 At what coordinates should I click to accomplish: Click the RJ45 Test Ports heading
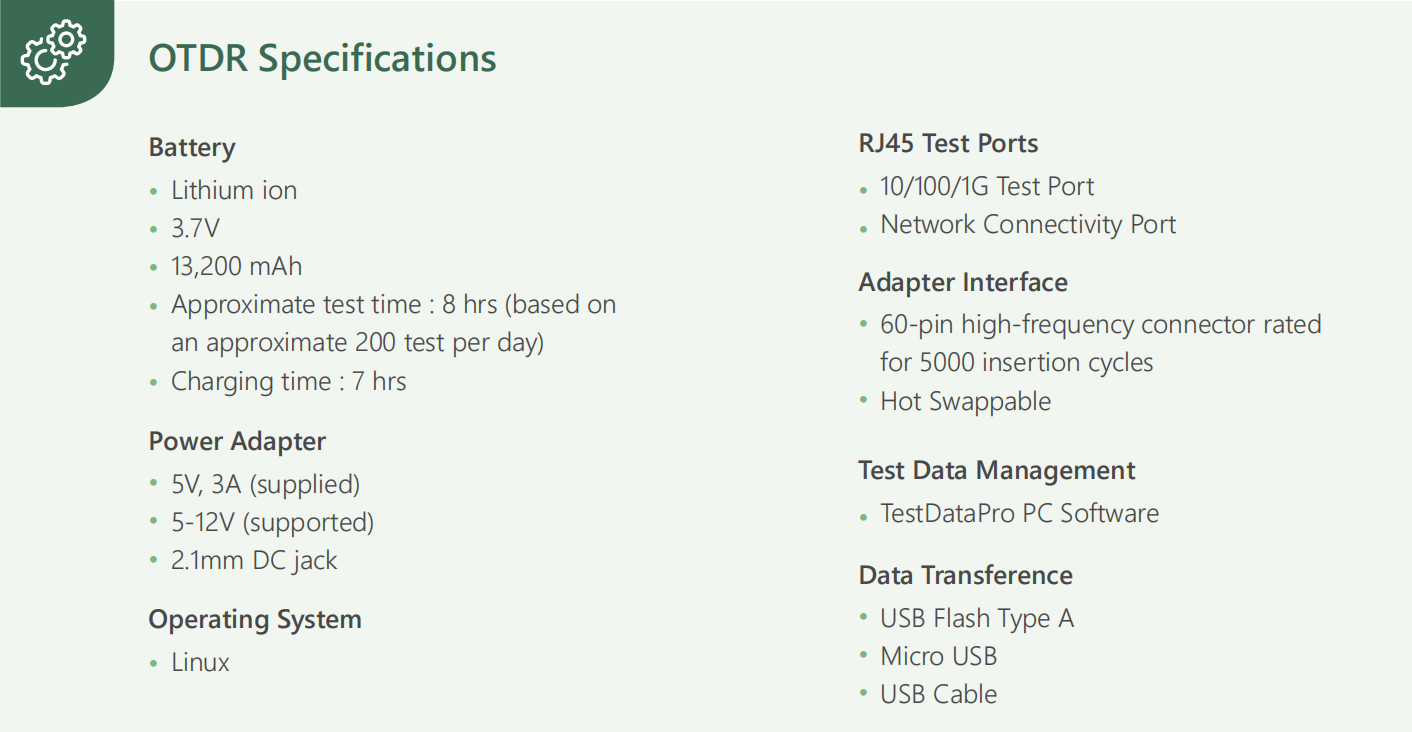tap(948, 143)
